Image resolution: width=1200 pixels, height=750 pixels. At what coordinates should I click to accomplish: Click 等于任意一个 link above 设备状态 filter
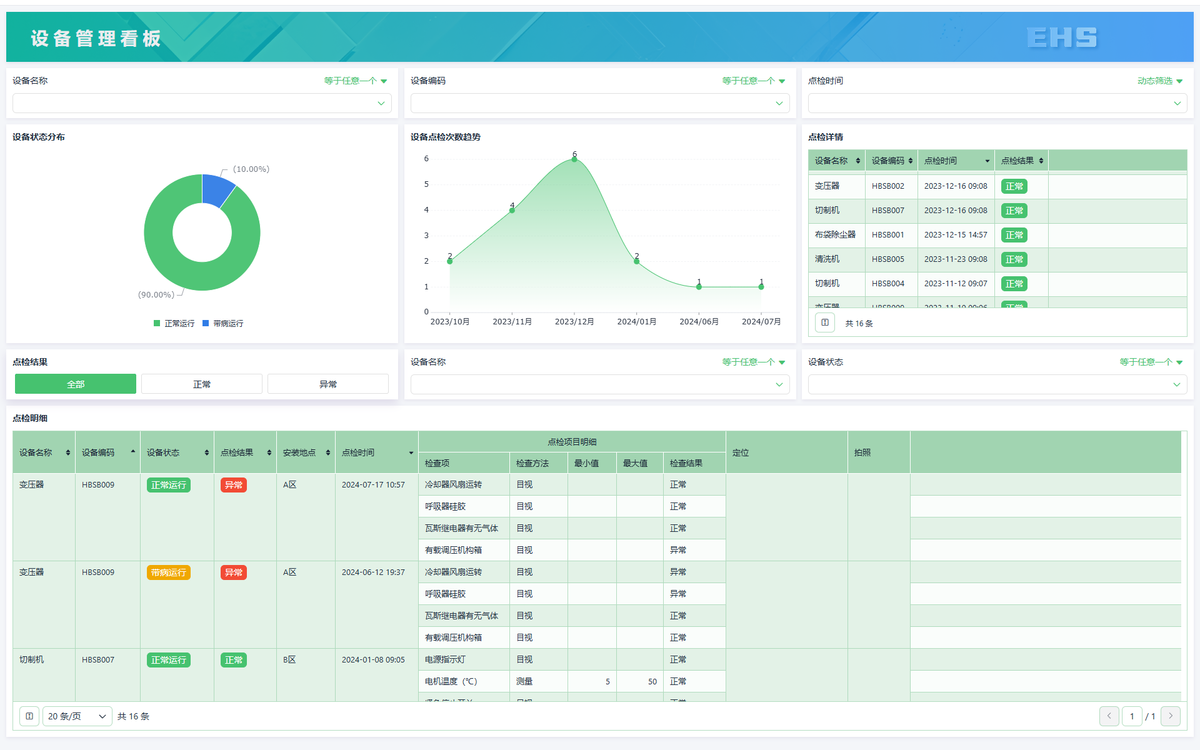pyautogui.click(x=1151, y=362)
